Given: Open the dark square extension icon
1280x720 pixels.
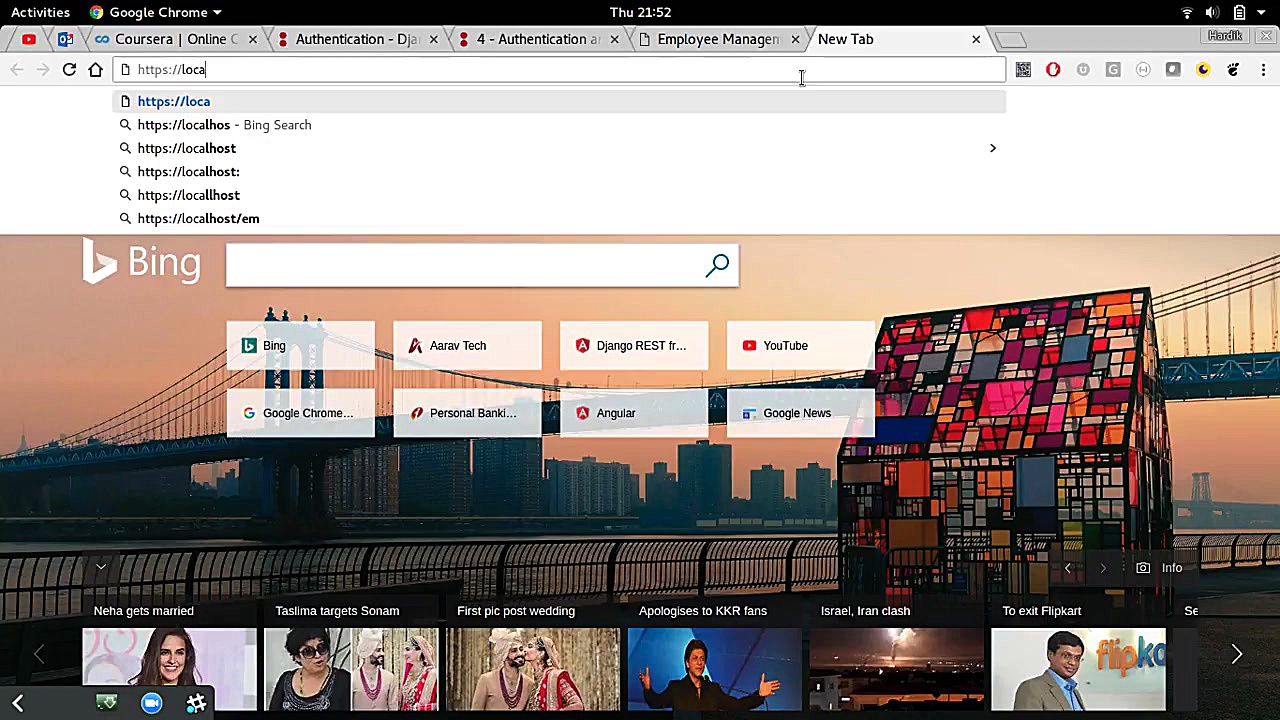Looking at the screenshot, I should [x=1173, y=69].
